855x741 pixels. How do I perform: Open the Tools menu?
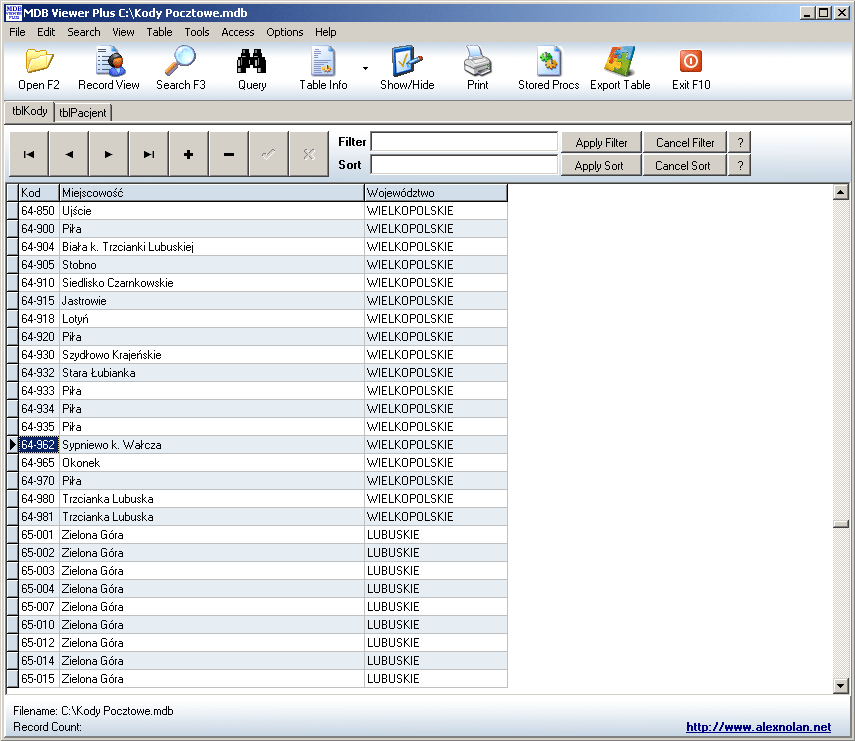(196, 32)
